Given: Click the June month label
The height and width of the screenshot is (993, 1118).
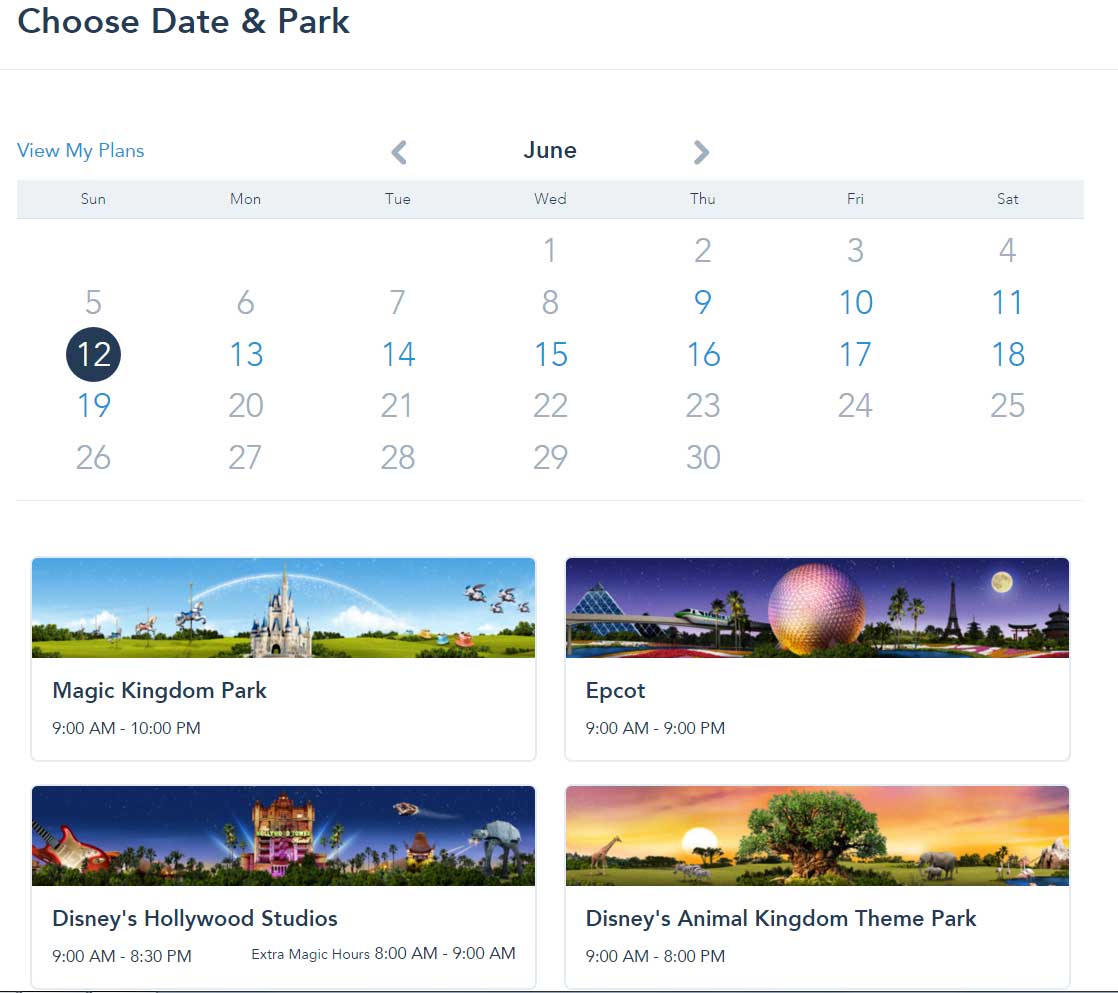Looking at the screenshot, I should click(550, 150).
